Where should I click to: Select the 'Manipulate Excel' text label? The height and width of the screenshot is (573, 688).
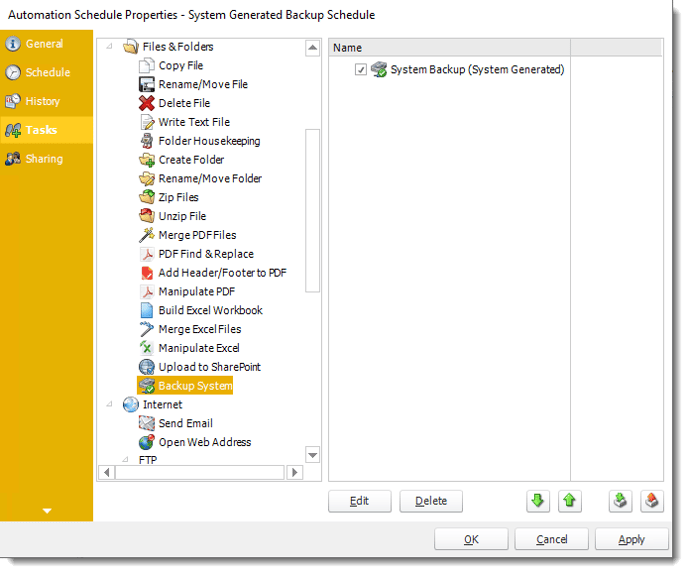[x=199, y=348]
